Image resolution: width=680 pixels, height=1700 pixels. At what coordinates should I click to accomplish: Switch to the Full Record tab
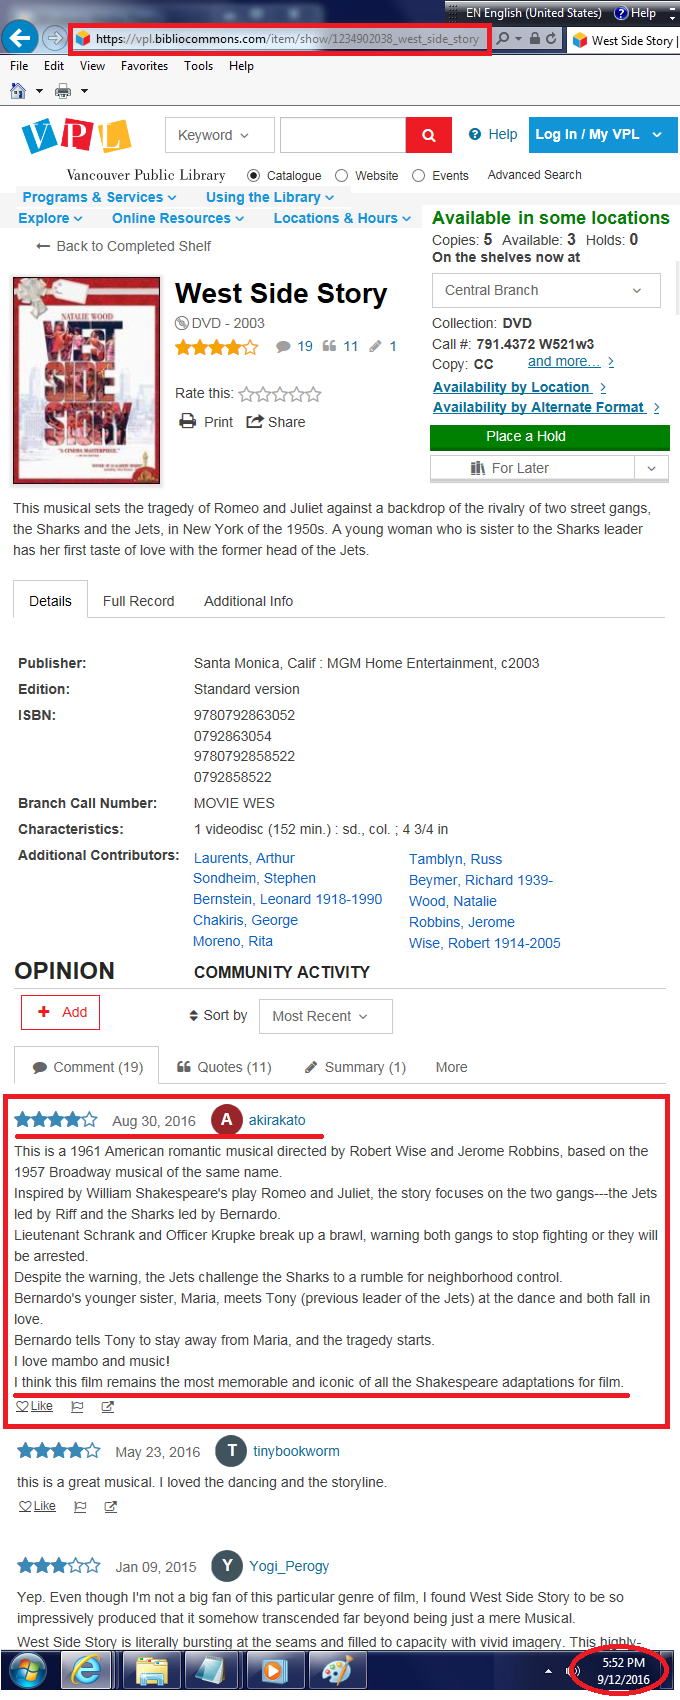click(138, 601)
